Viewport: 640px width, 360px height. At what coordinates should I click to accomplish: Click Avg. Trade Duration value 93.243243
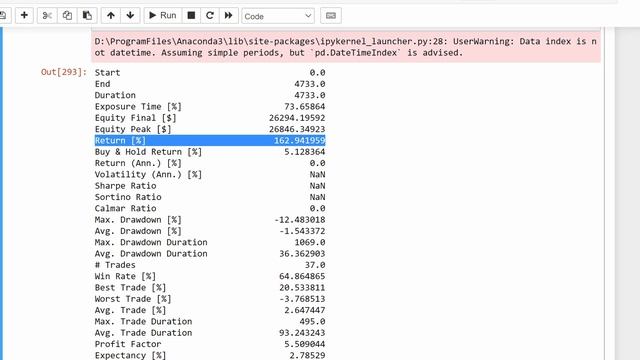tap(302, 333)
